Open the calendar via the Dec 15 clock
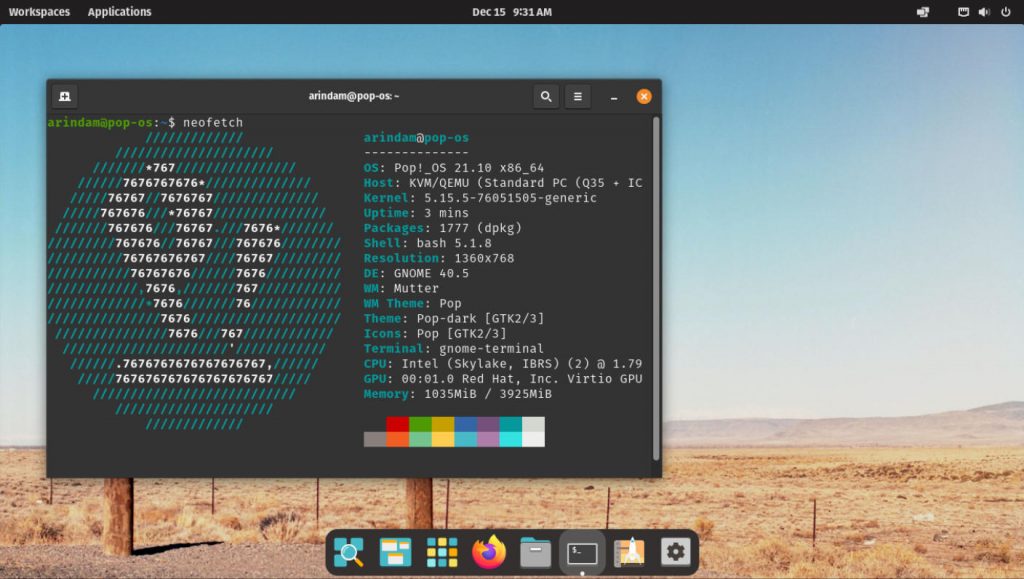Image resolution: width=1024 pixels, height=579 pixels. (x=512, y=12)
